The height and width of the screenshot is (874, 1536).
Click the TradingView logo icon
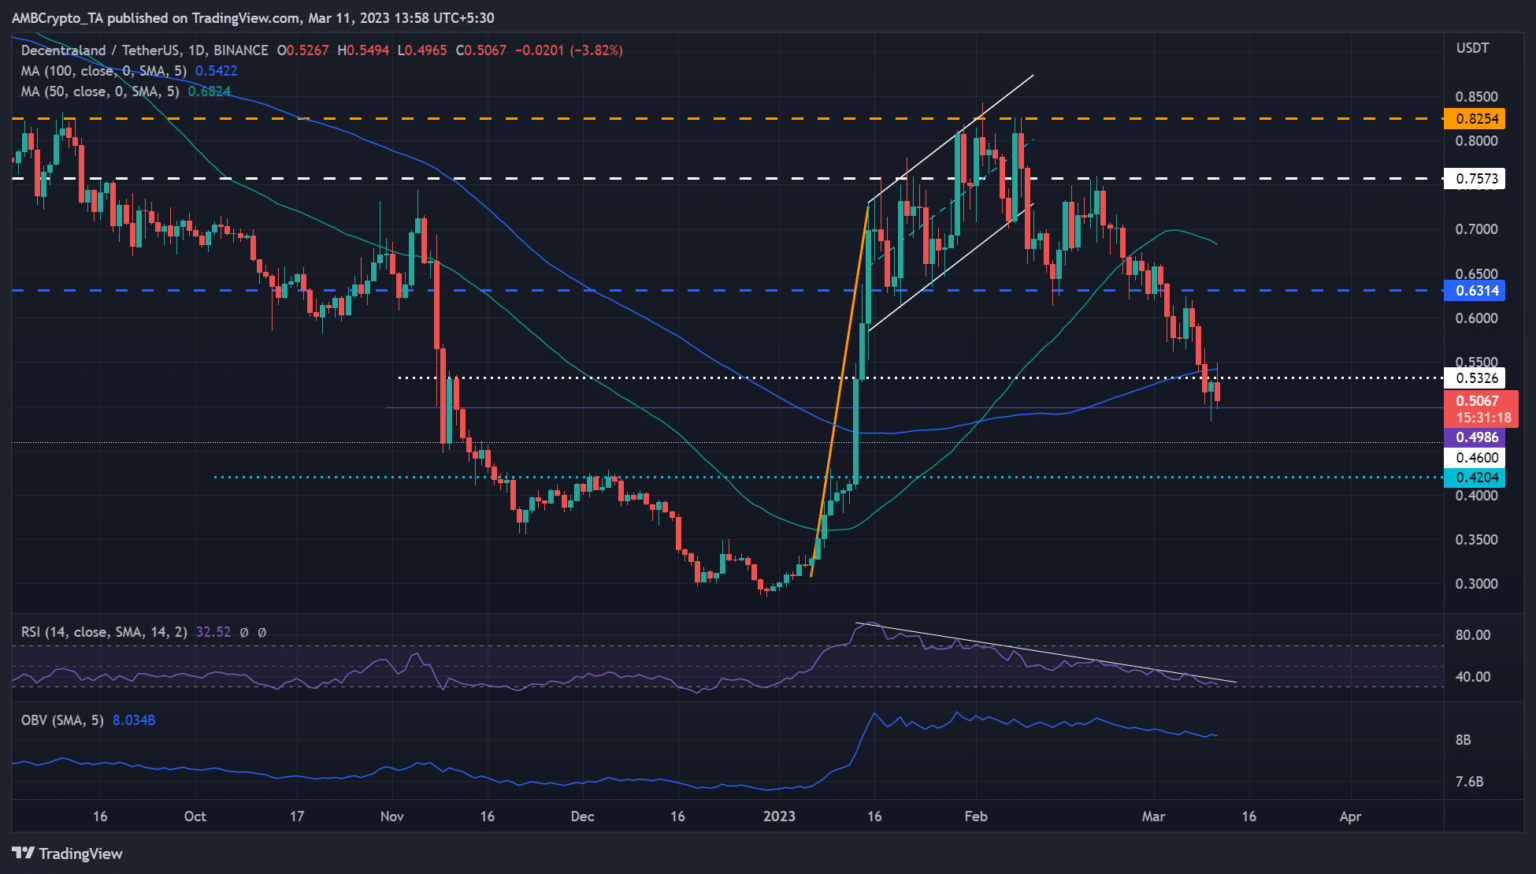pyautogui.click(x=22, y=853)
